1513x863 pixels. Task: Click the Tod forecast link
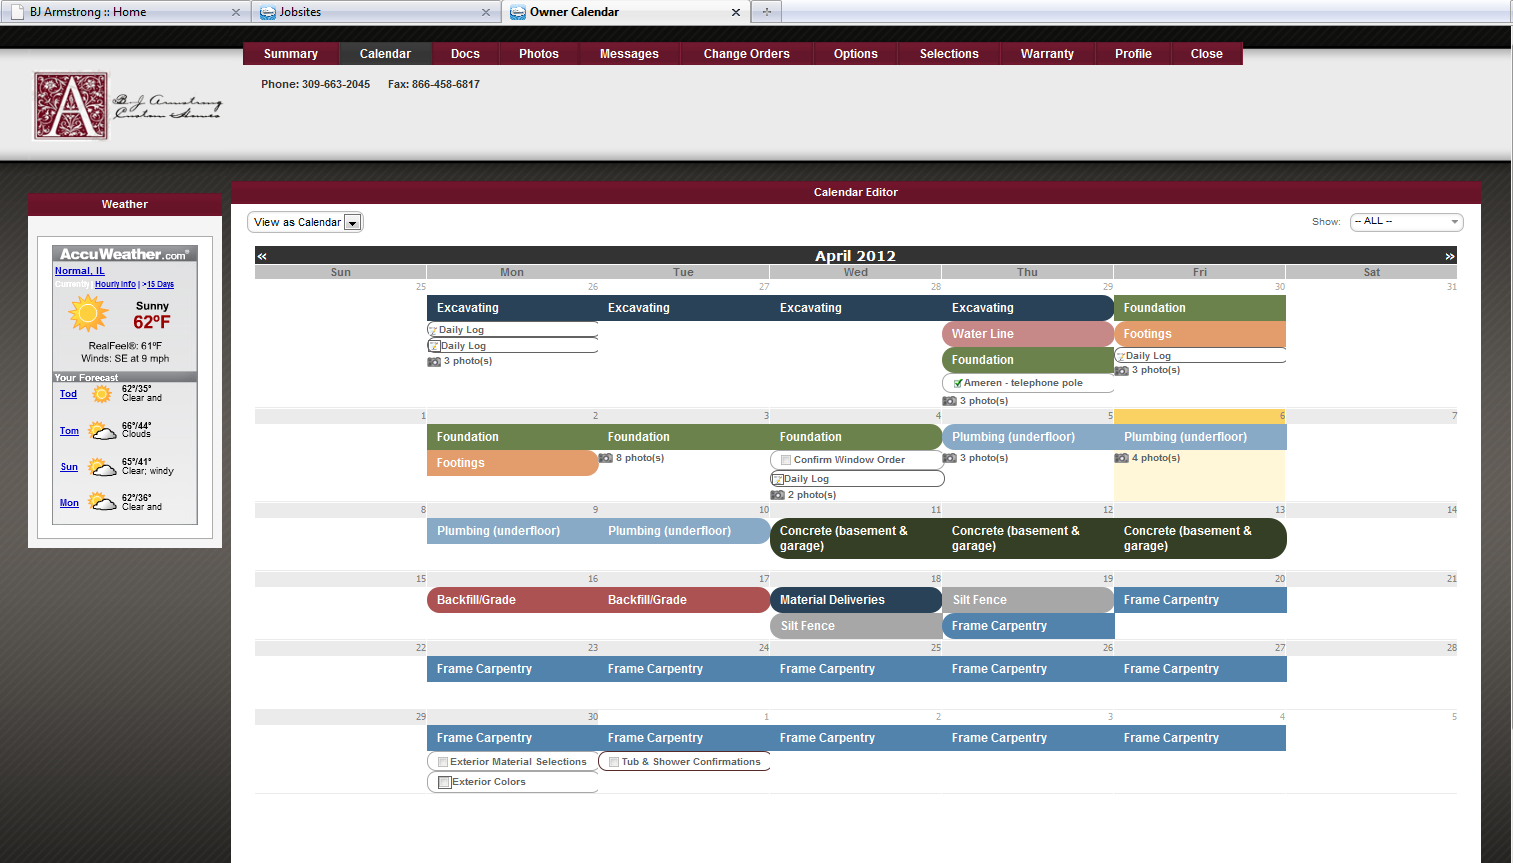point(68,394)
